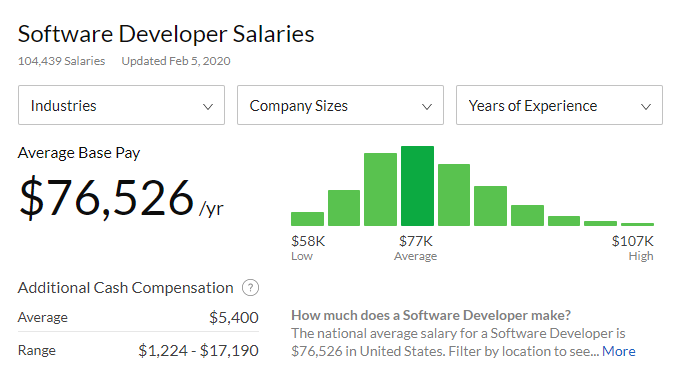Click the $1,224 - $17,190 range value

point(198,350)
